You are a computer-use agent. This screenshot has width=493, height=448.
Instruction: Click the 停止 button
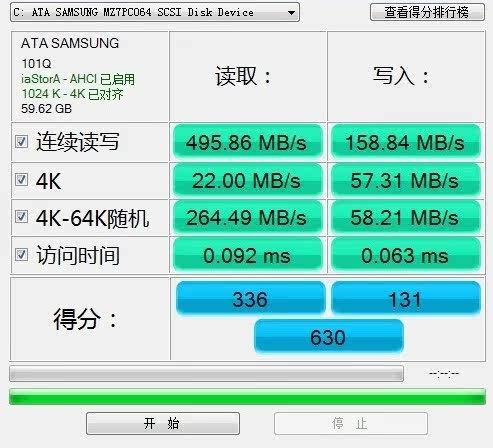[x=351, y=424]
